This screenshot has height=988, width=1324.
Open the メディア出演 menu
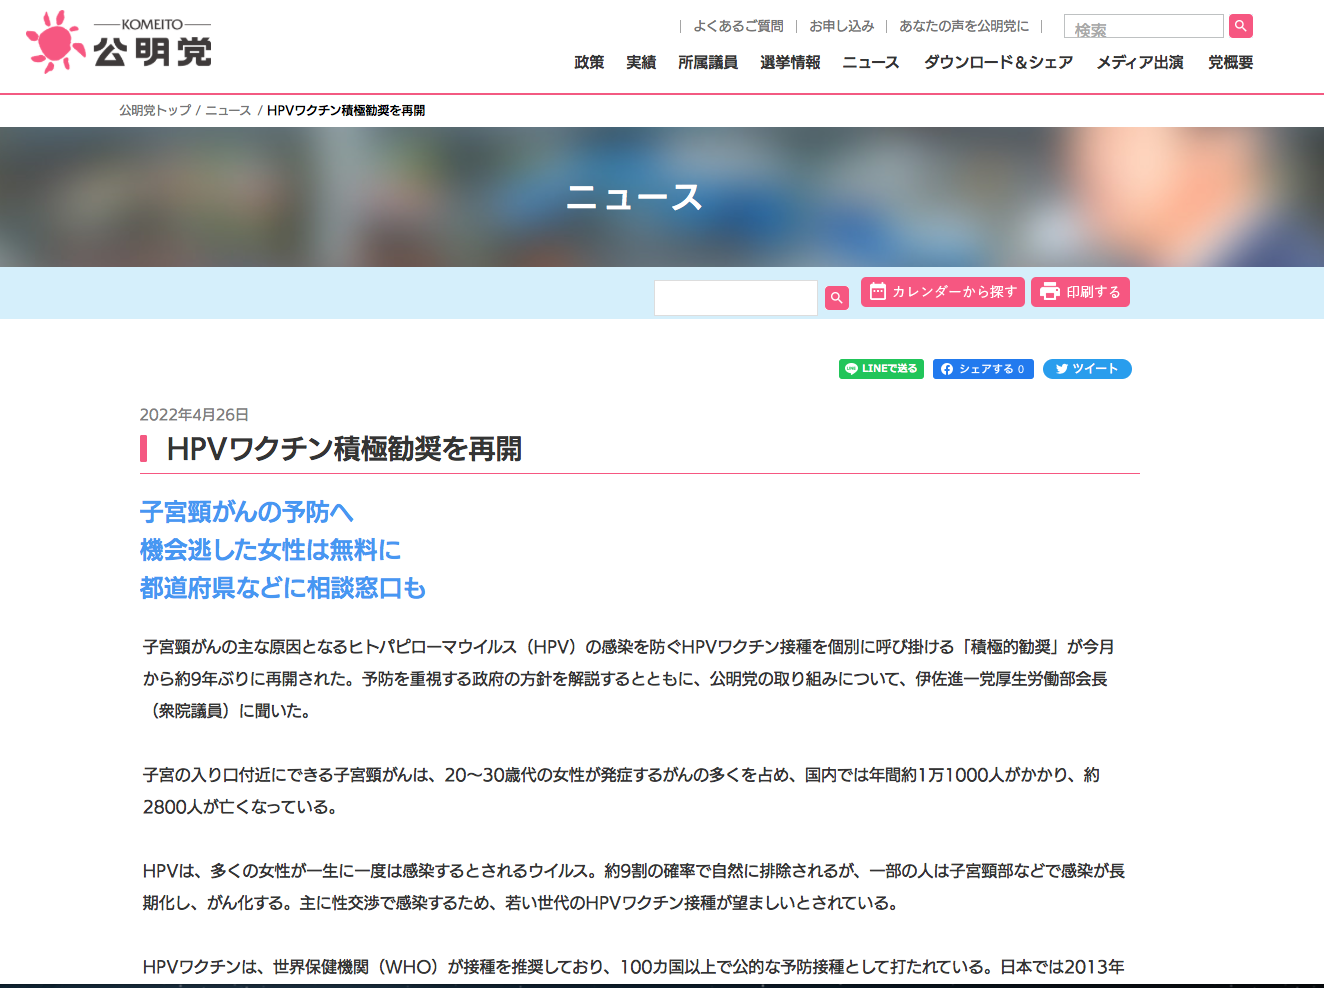(1140, 62)
